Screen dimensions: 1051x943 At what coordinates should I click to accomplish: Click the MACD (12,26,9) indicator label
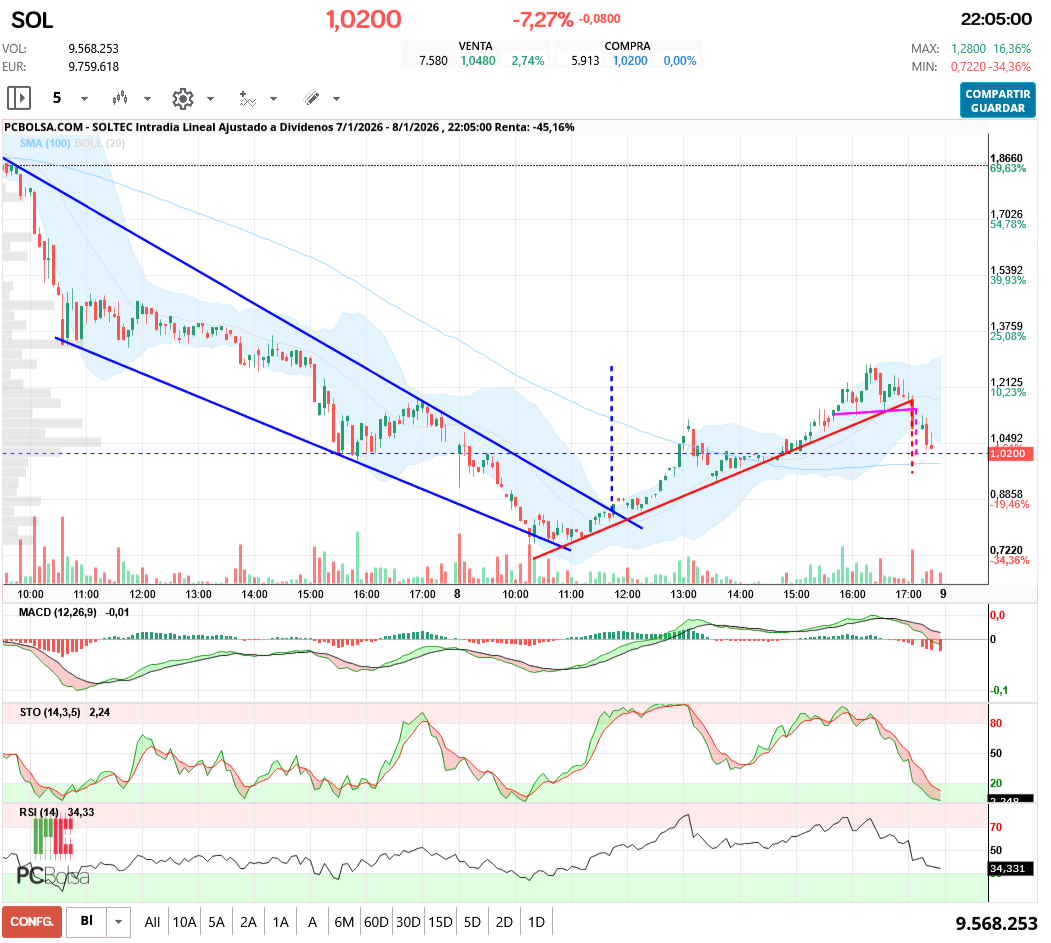(x=58, y=612)
